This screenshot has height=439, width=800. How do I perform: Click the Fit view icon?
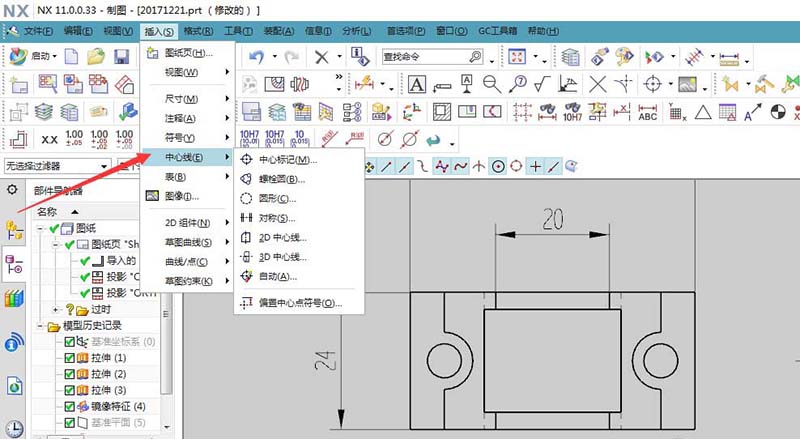pyautogui.click(x=516, y=57)
